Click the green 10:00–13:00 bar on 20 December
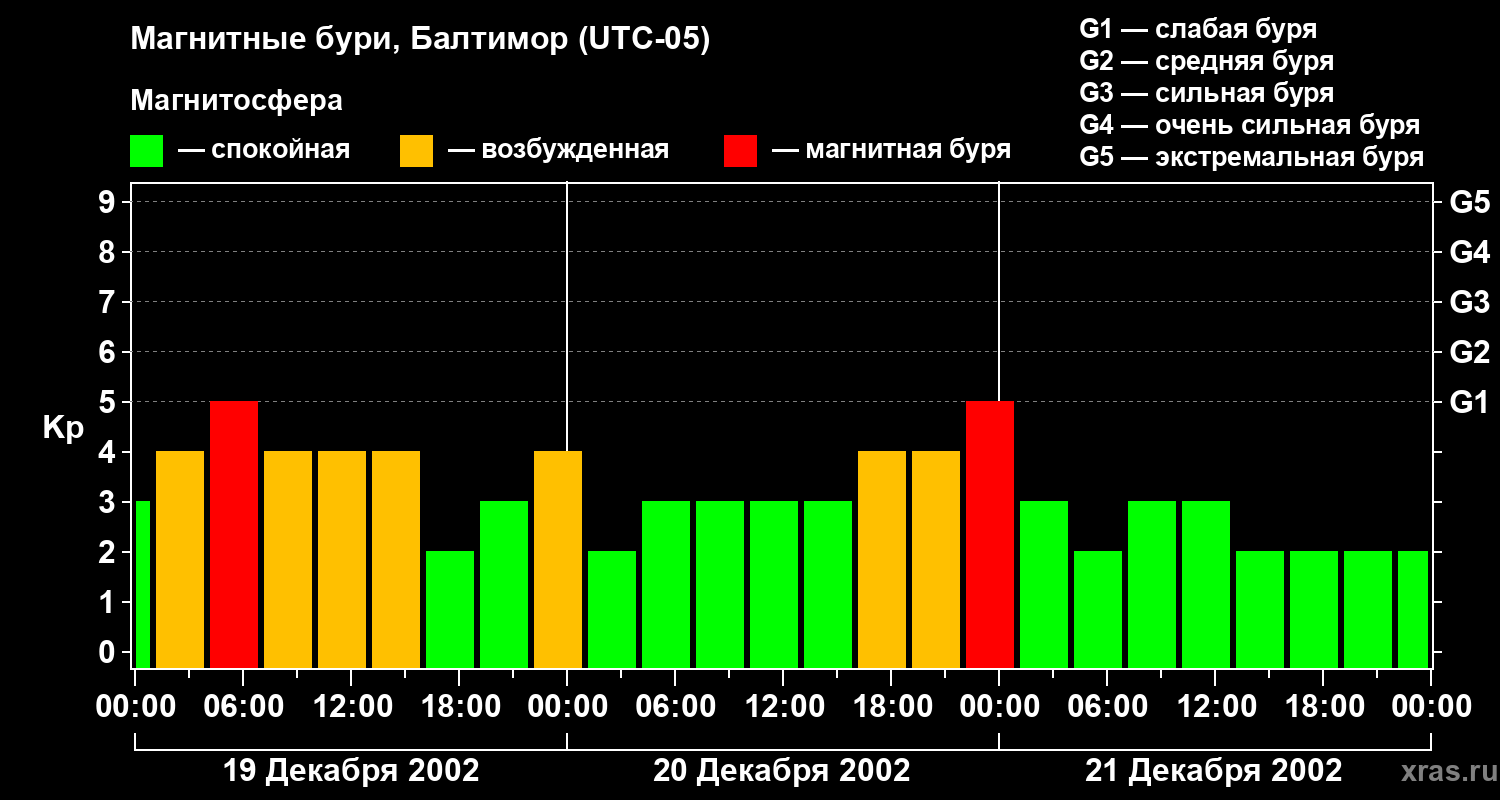Viewport: 1500px width, 800px height. 774,584
